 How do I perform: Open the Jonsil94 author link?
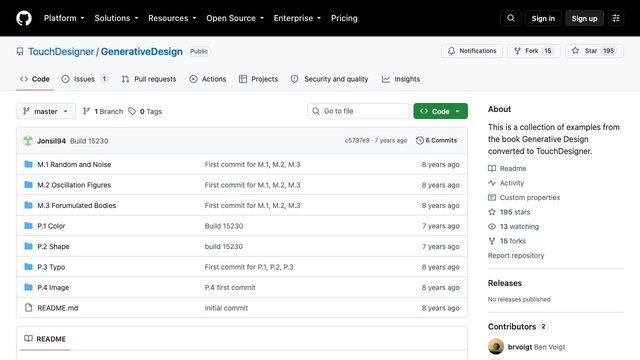(51, 141)
